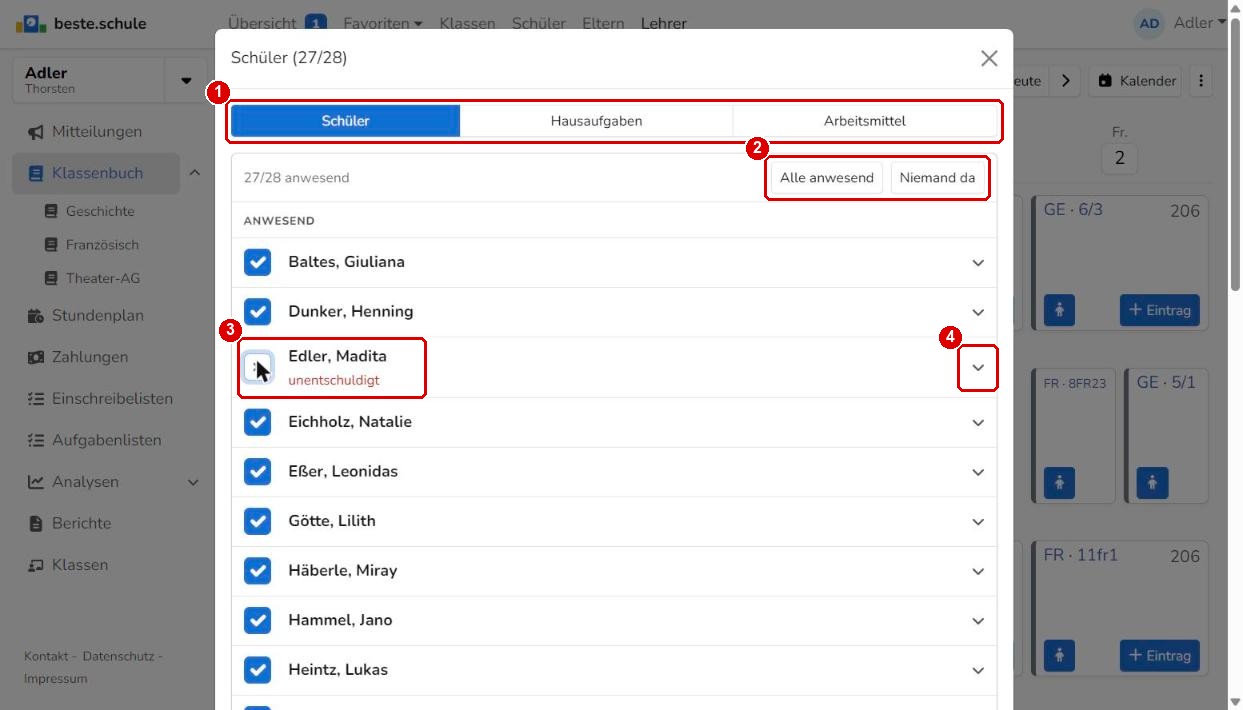Uncheck attendance for Eßer, Leonidas
1243x710 pixels.
click(258, 471)
